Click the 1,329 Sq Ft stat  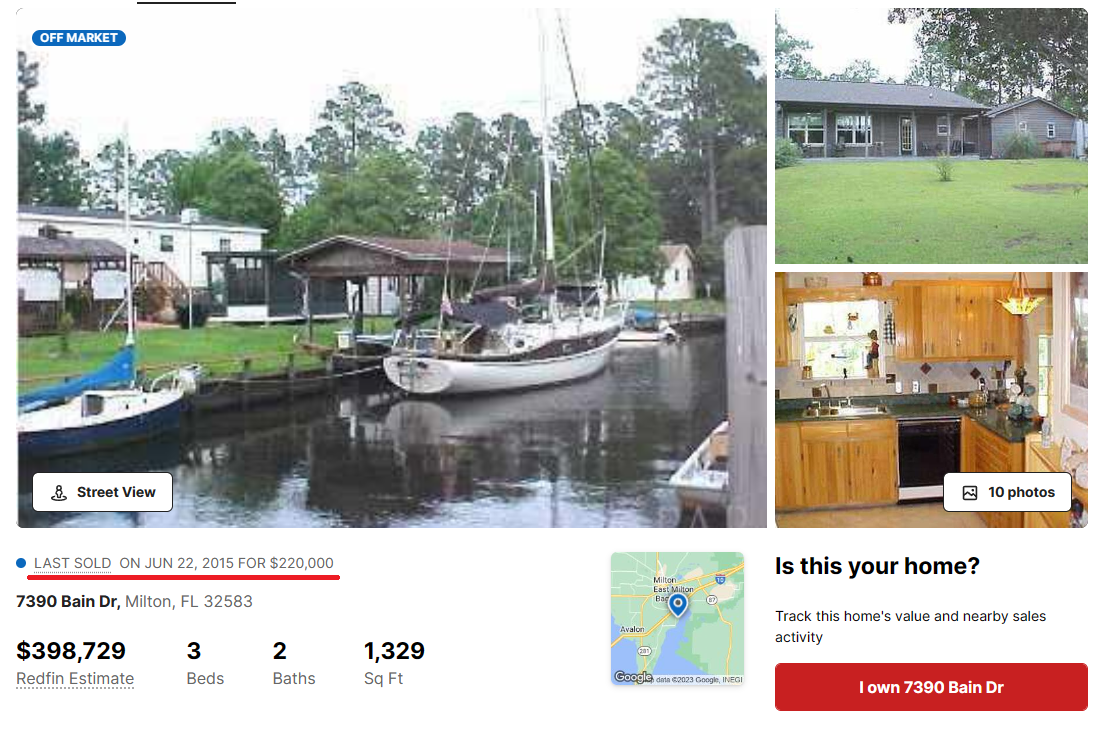394,663
